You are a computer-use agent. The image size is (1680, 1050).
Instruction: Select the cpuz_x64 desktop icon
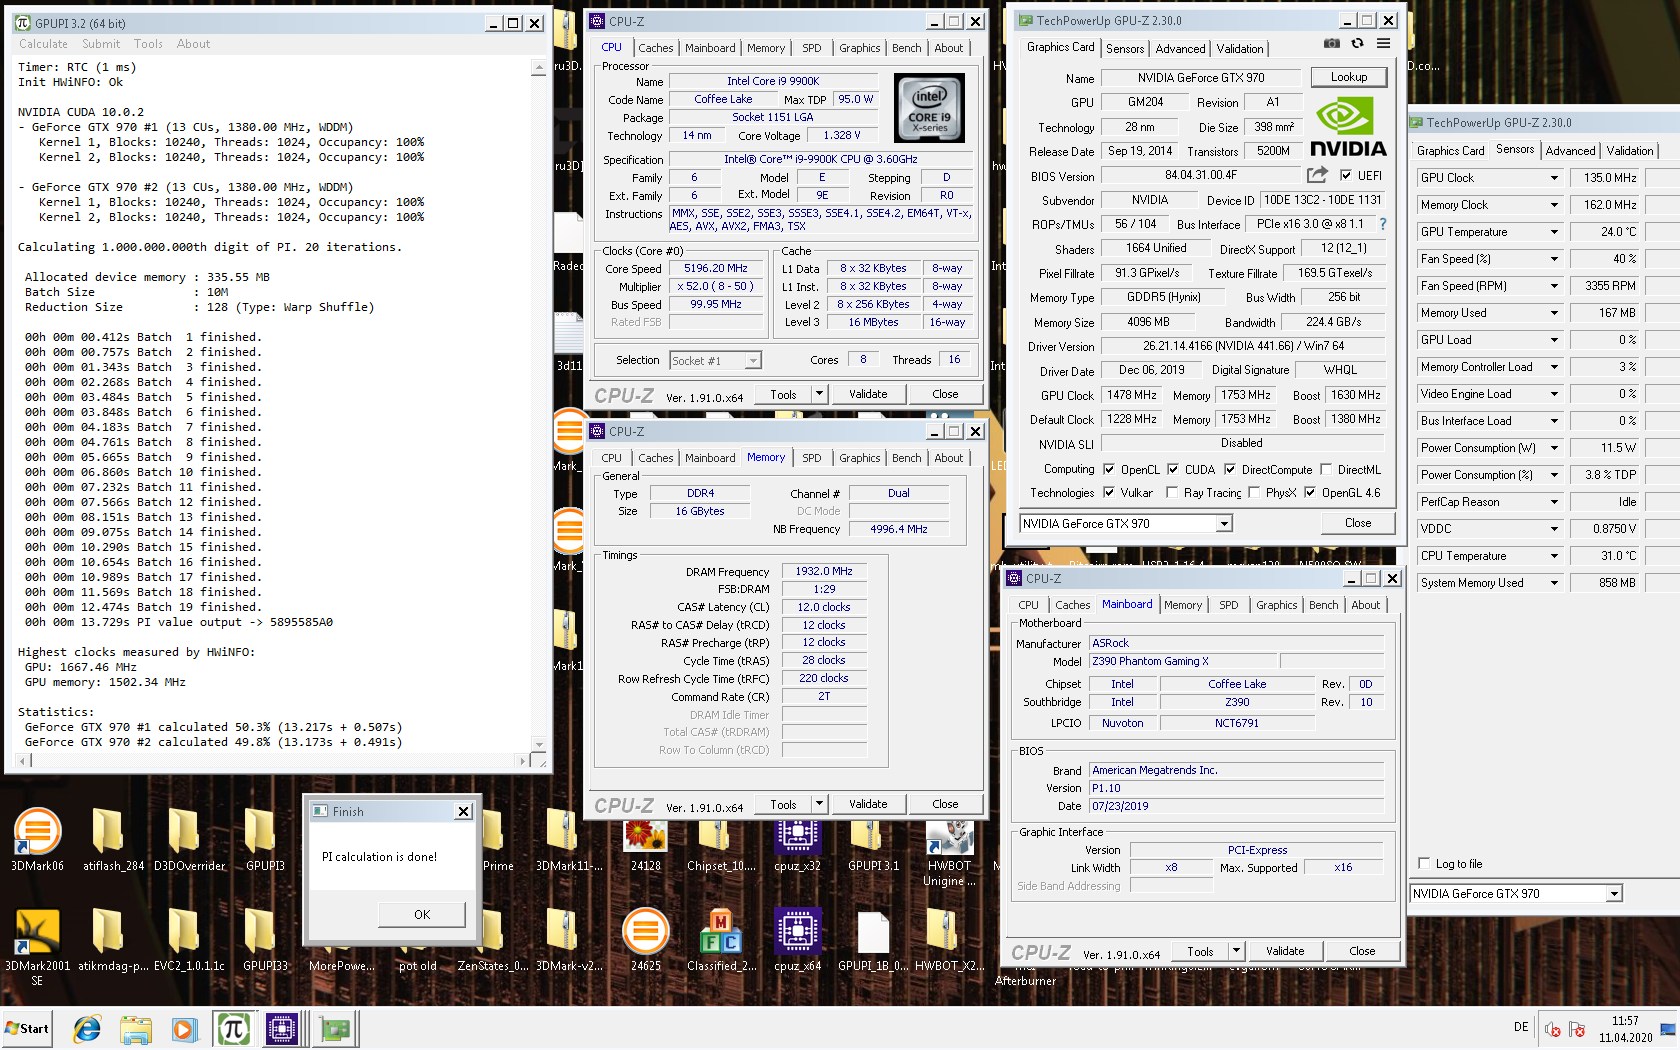(x=797, y=941)
